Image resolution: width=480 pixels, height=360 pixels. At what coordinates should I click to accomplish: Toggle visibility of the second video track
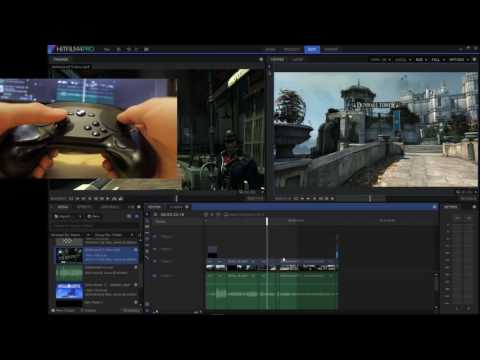click(x=155, y=249)
